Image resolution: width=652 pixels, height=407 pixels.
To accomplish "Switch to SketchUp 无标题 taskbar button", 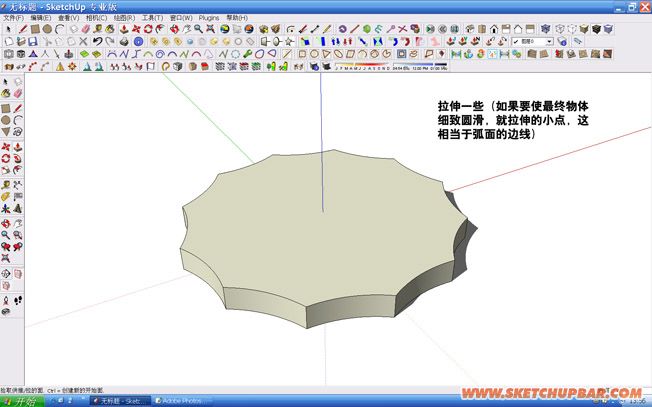I will [121, 401].
